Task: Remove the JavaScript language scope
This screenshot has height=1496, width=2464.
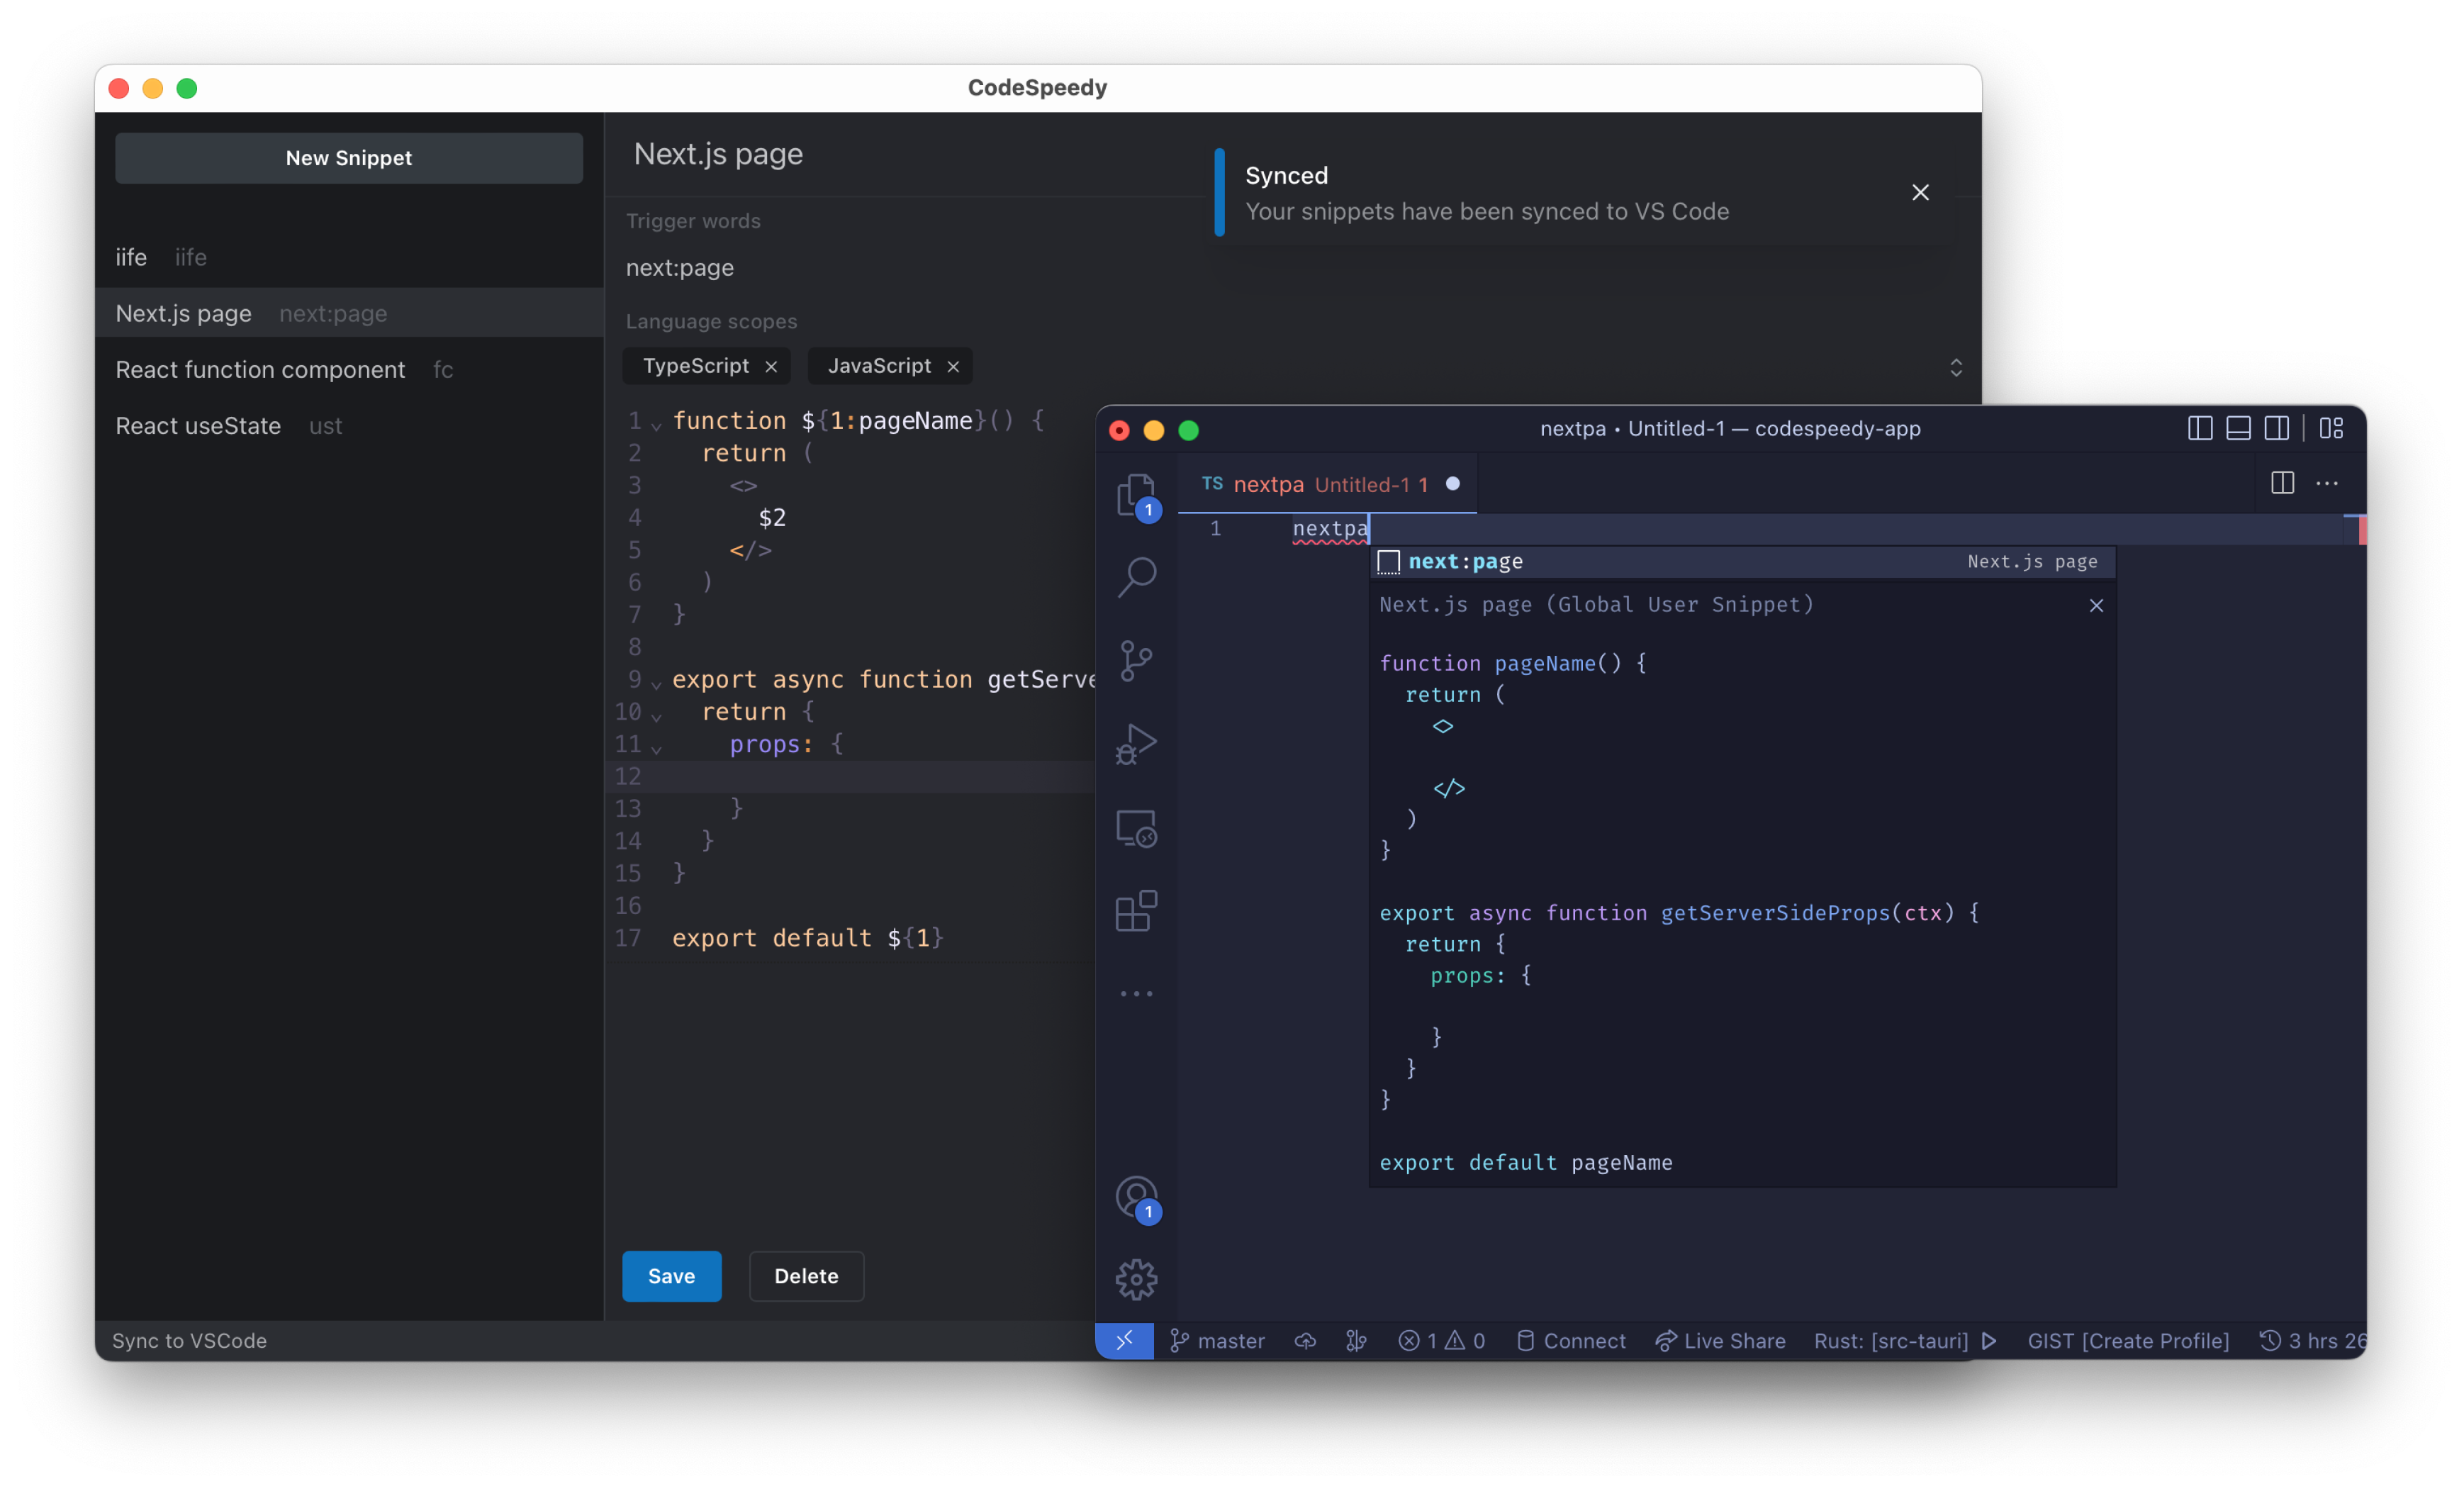Action: 953,366
